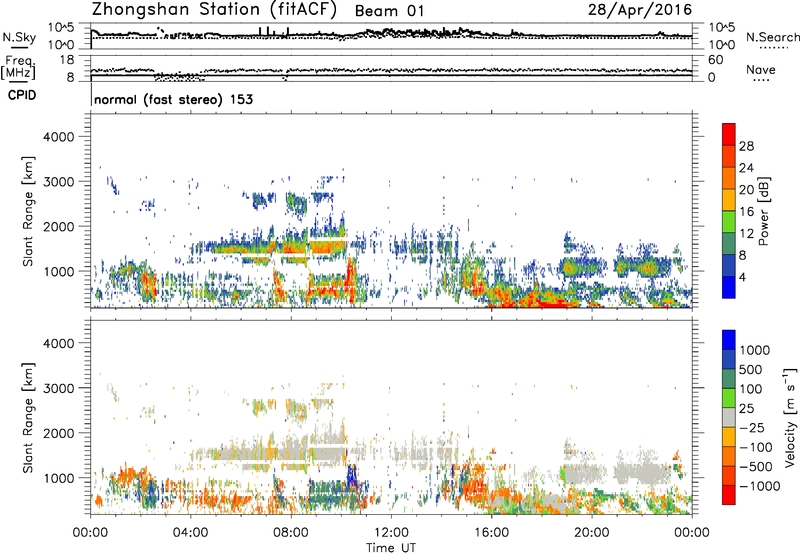Click the '04:00' time axis tick label

pos(190,533)
